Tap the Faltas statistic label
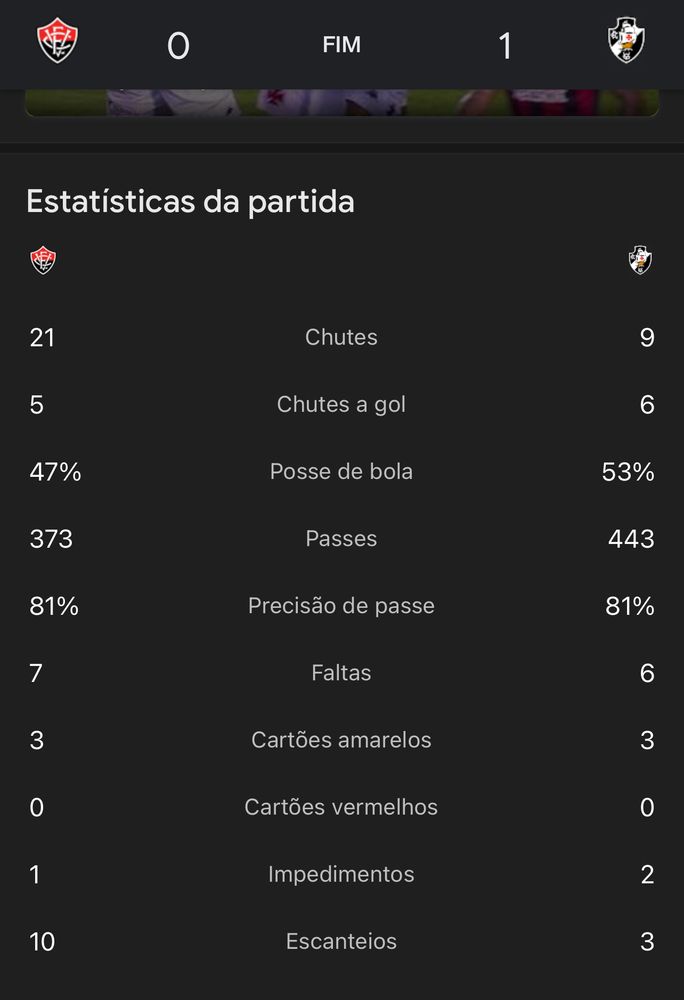The image size is (684, 1000). [x=341, y=673]
